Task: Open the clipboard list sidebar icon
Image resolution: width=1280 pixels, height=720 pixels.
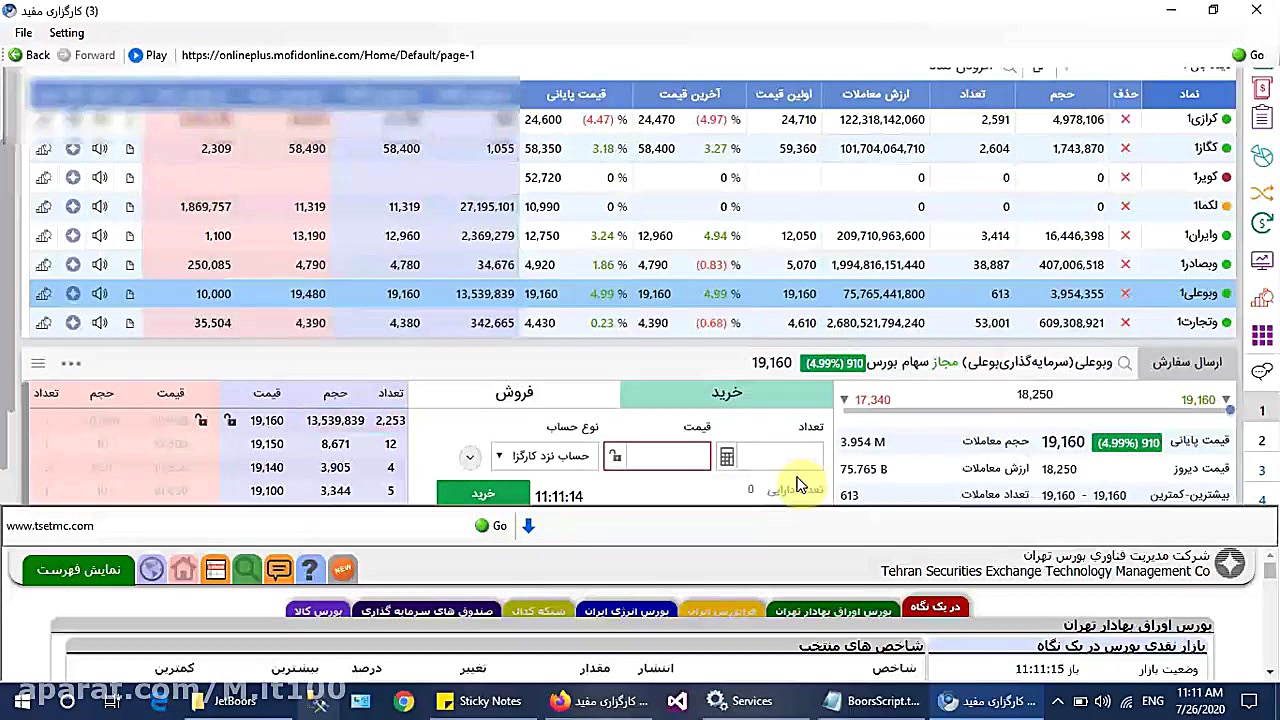Action: (1262, 118)
